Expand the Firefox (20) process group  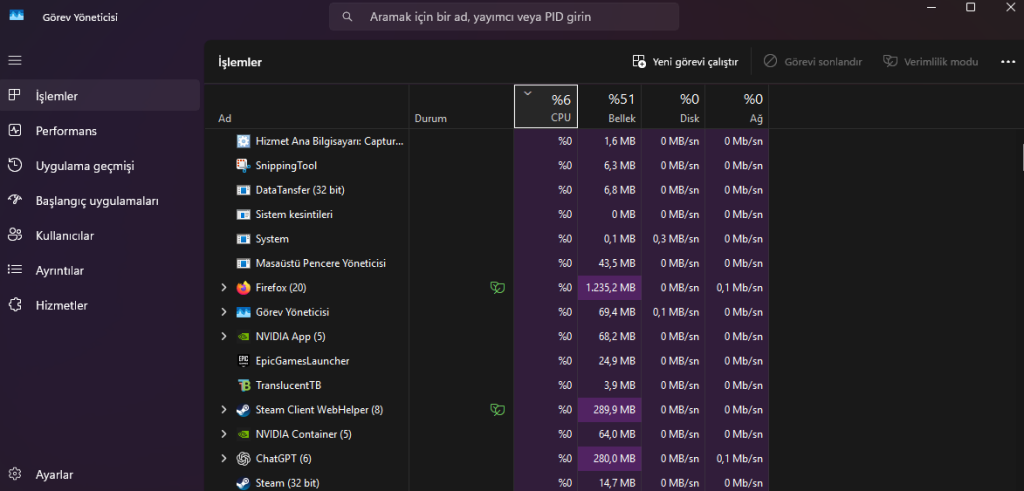point(224,288)
